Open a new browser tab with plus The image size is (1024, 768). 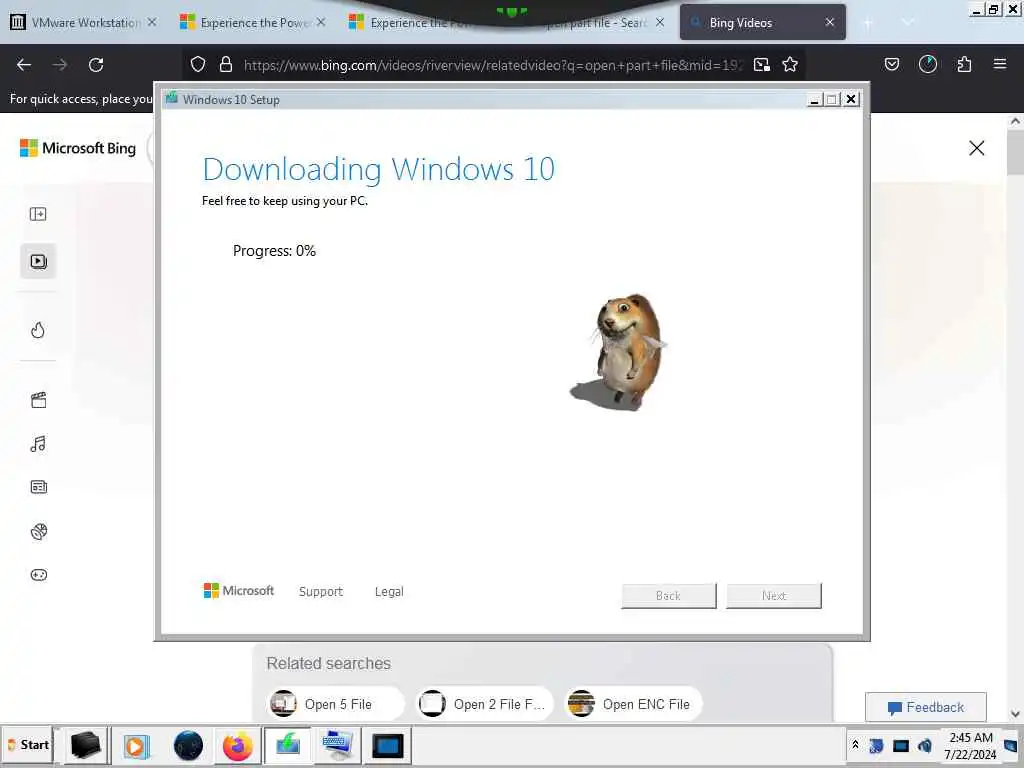868,23
